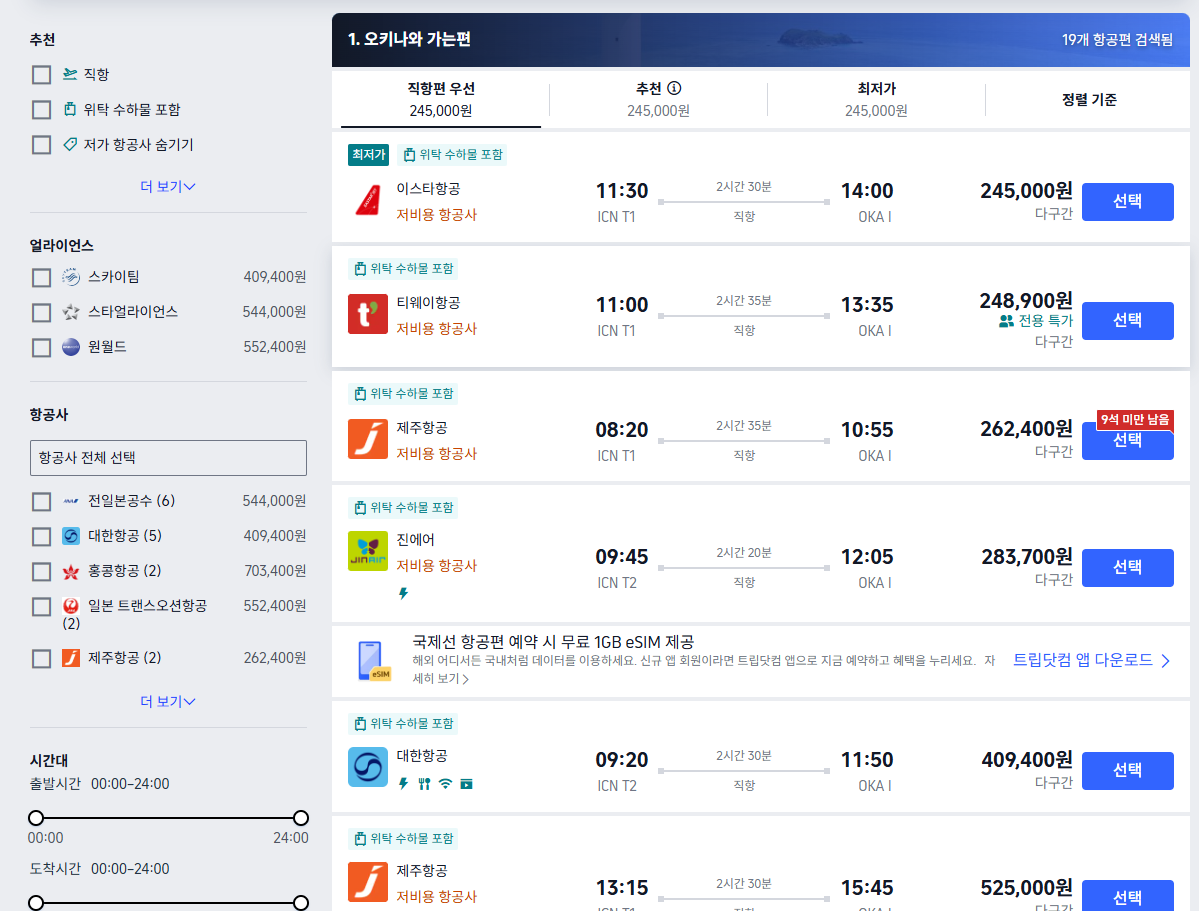This screenshot has height=911, width=1199.
Task: Click the luggage icon next to 위탁 수하물 포함 filter
Action: point(70,109)
